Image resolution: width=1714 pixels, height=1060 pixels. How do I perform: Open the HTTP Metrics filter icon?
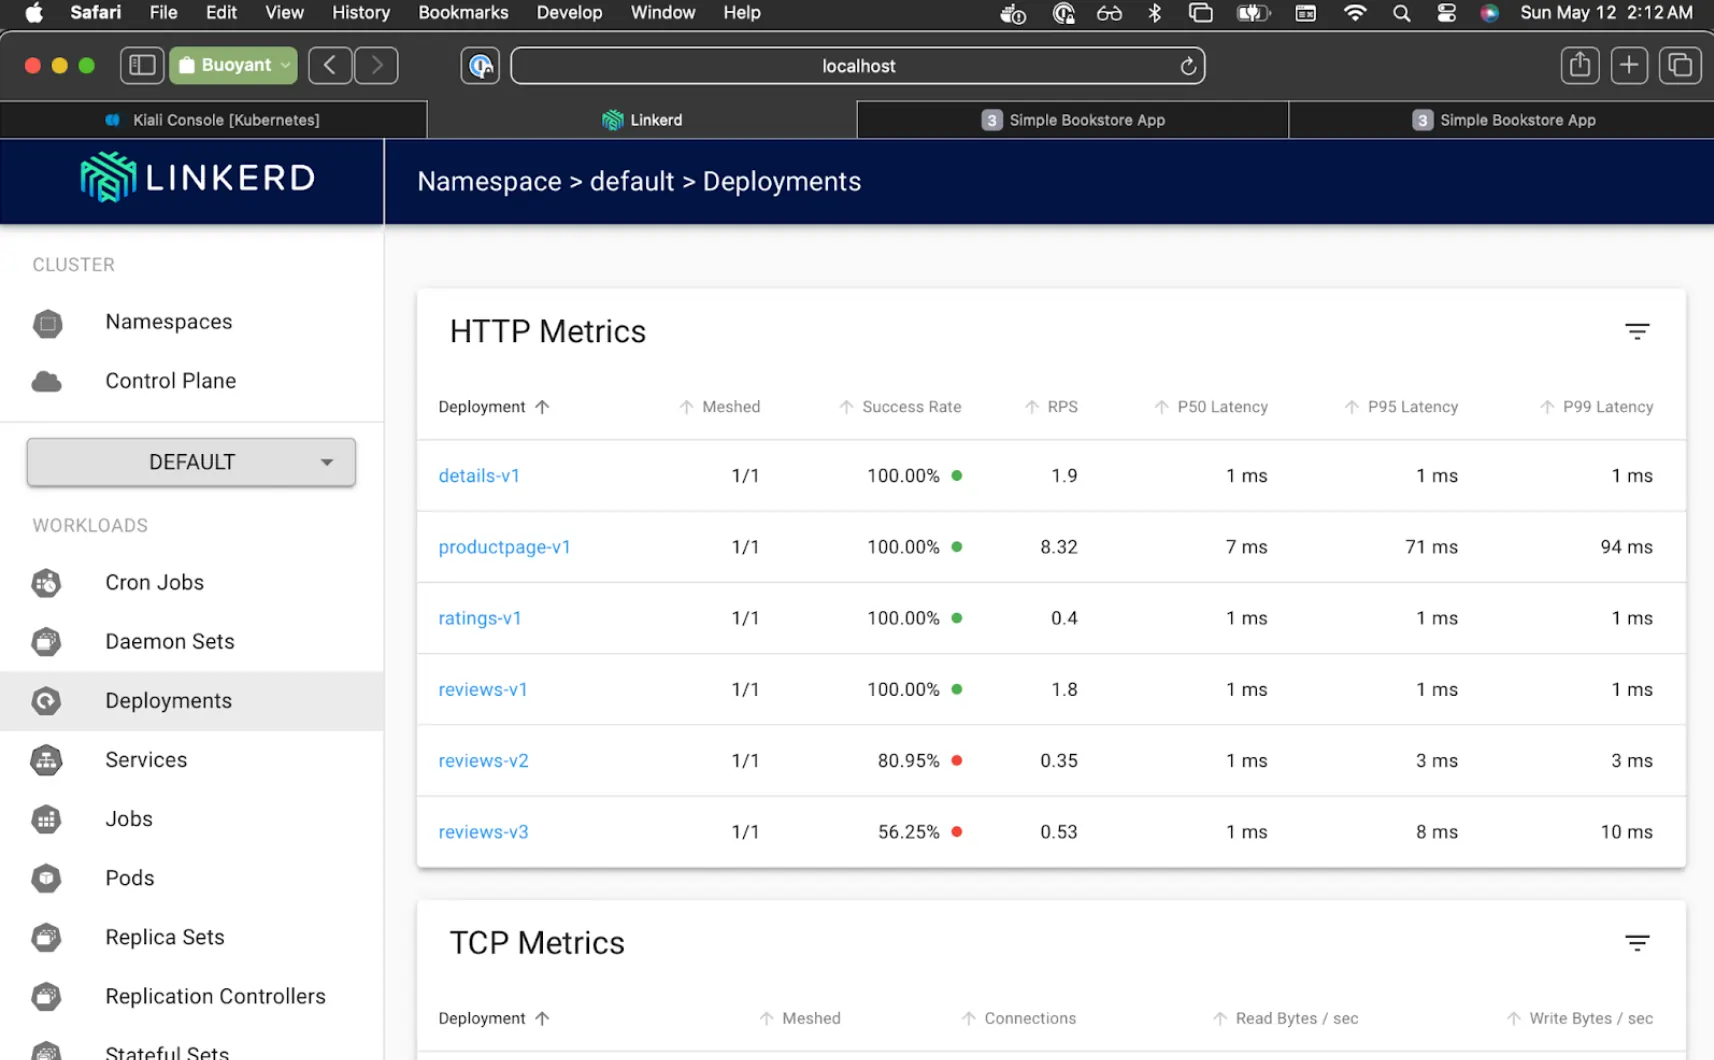click(1637, 331)
